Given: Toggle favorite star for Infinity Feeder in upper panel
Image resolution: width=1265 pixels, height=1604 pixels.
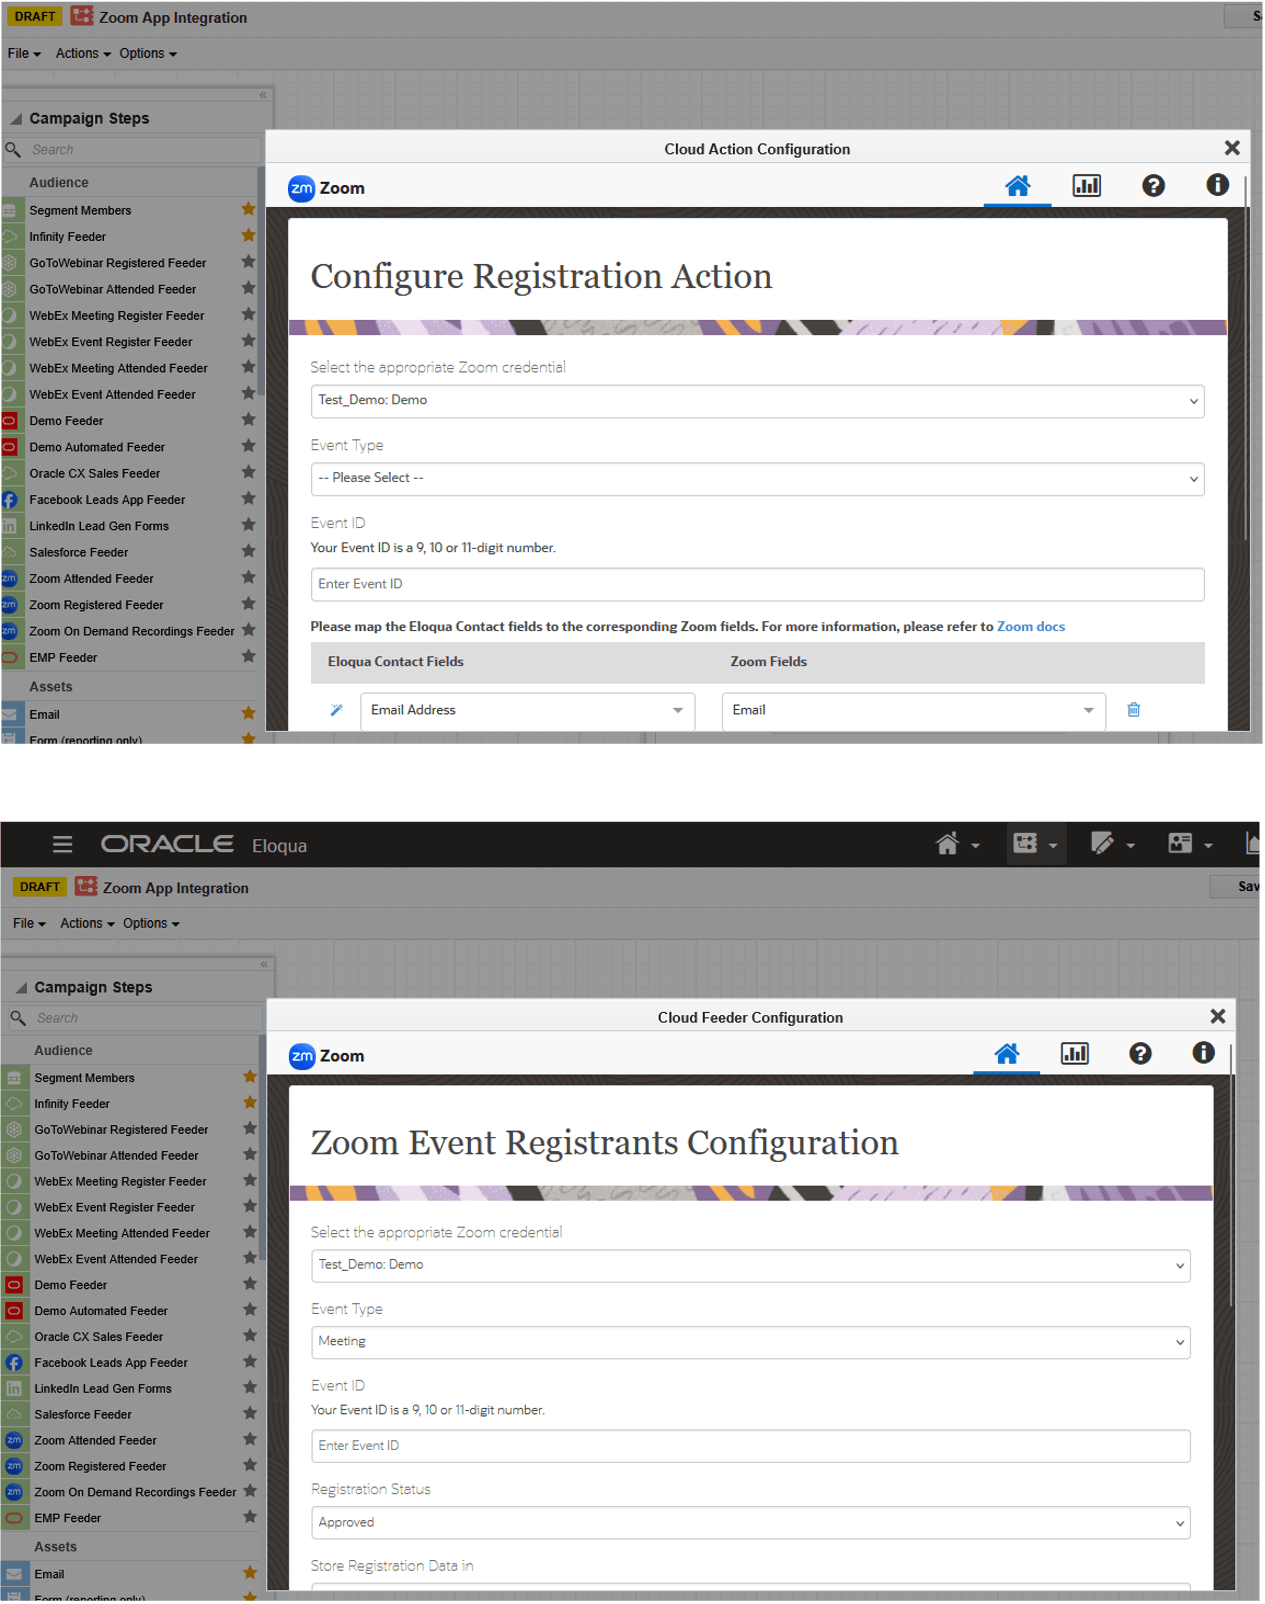Looking at the screenshot, I should click(248, 236).
